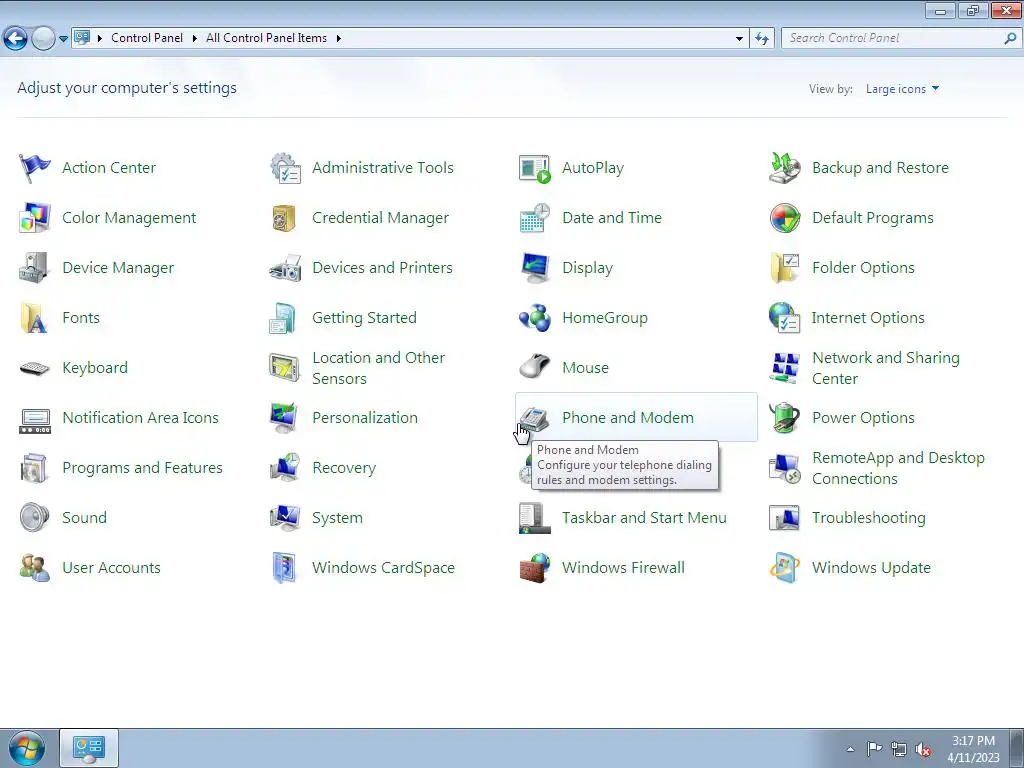Open the Power Options battery icon
The height and width of the screenshot is (768, 1024).
tap(784, 418)
